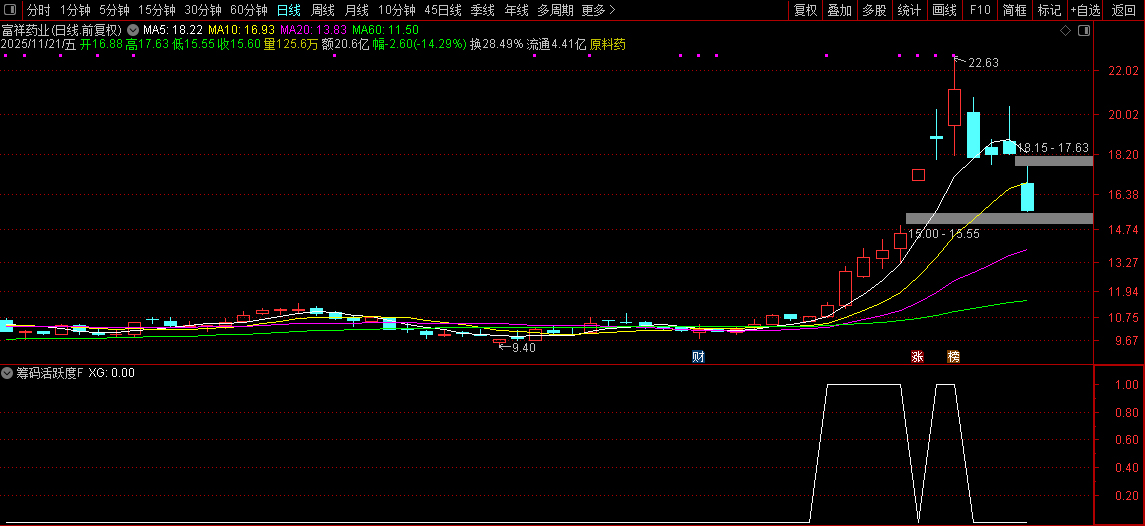
Task: Open the 原料药 sector link
Action: pos(608,45)
